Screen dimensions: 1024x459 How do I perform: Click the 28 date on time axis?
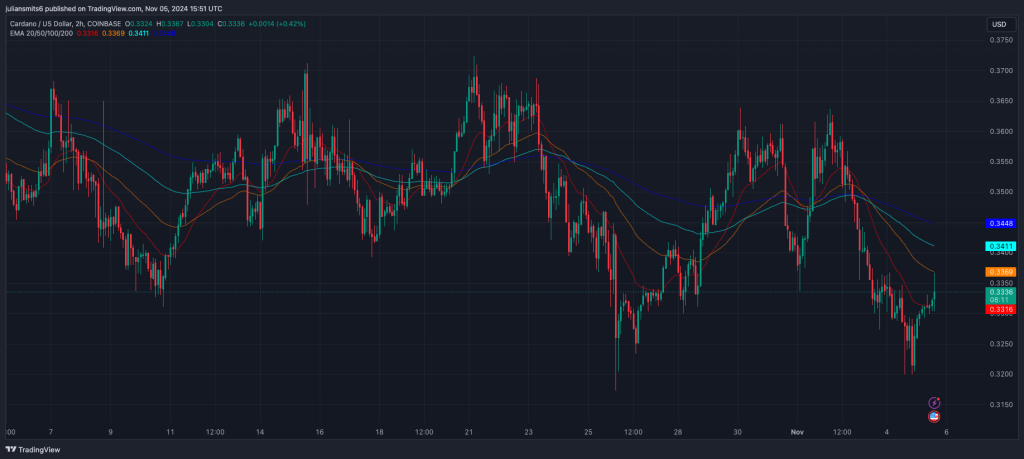[678, 432]
